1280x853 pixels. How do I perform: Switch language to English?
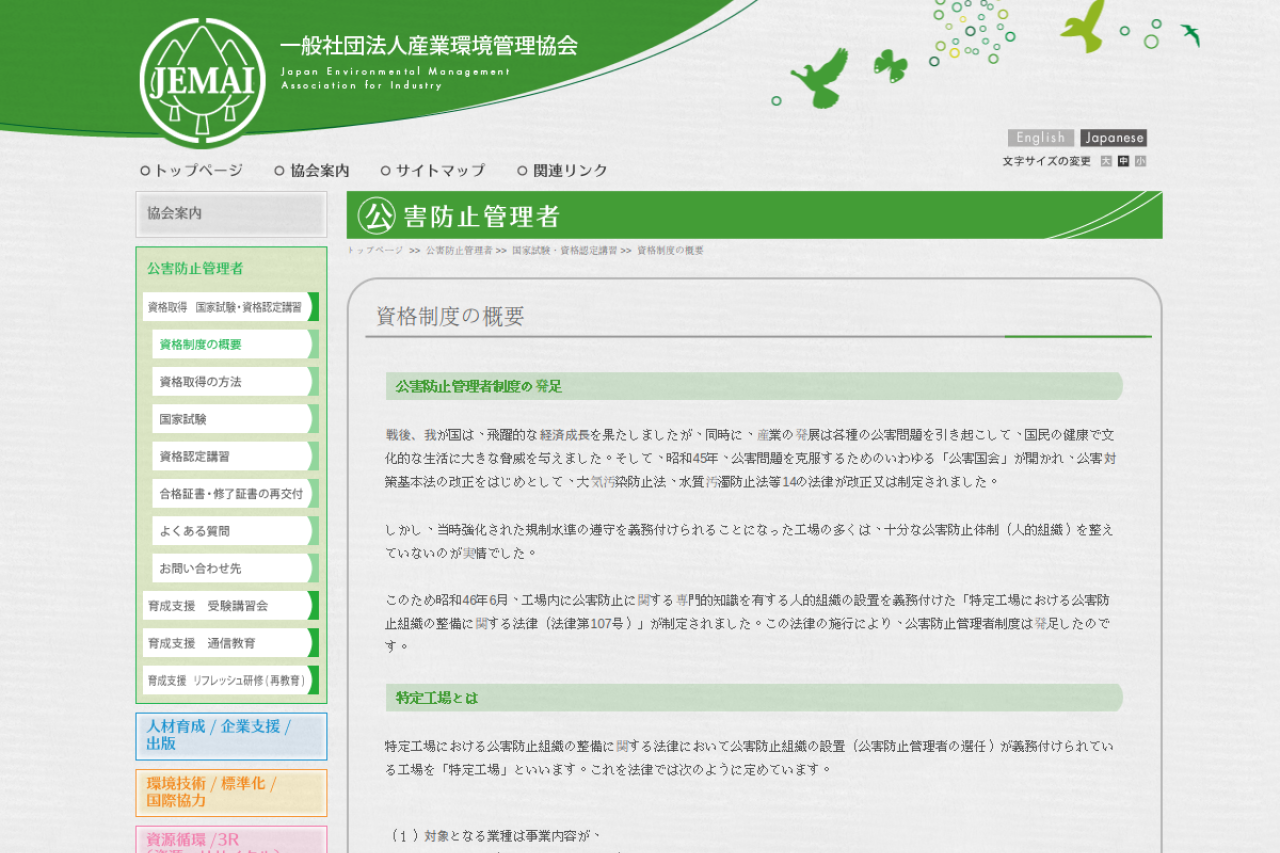[1040, 138]
